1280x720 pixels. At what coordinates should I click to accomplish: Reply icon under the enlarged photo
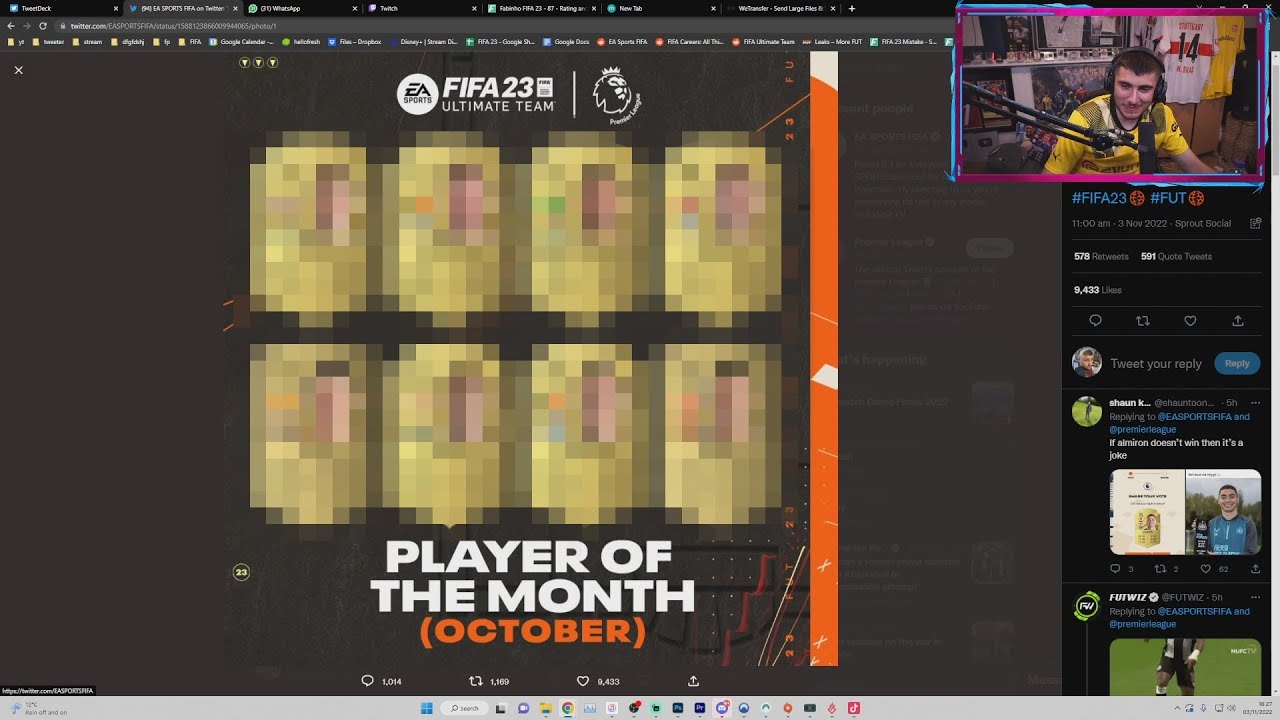pyautogui.click(x=367, y=681)
